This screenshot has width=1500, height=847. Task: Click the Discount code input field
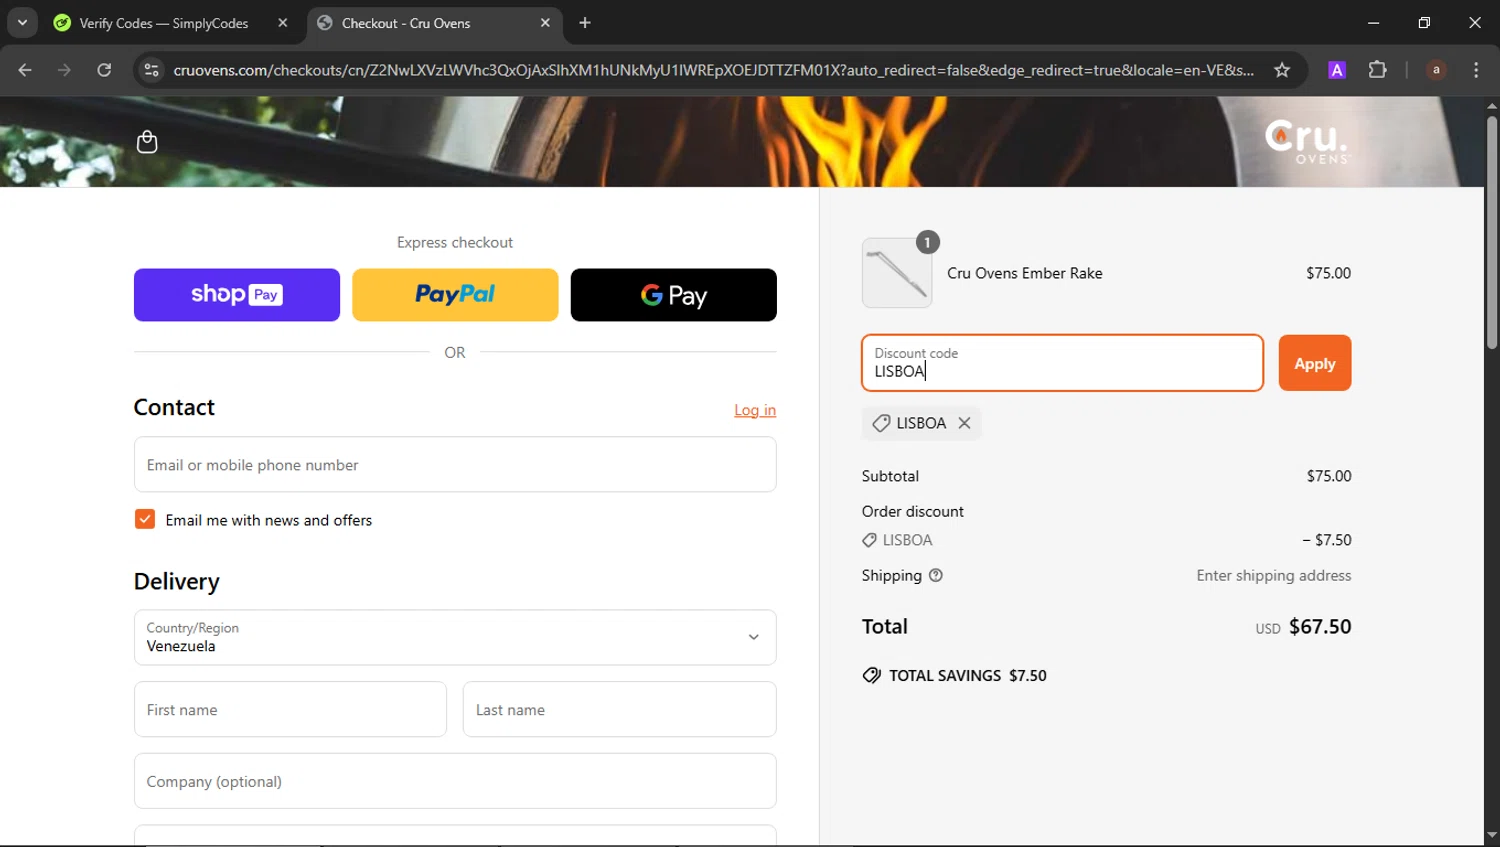coord(1063,363)
